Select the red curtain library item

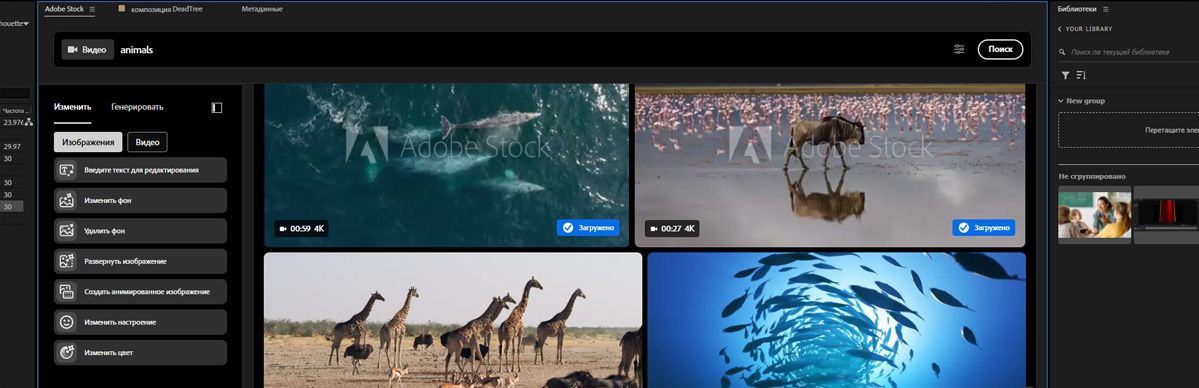[x=1166, y=214]
